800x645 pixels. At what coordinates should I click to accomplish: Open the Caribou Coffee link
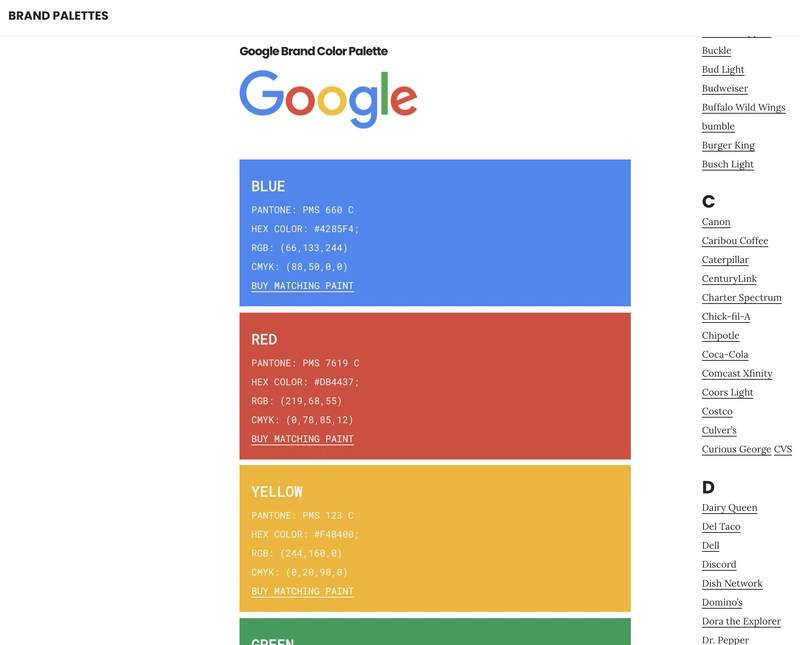tap(735, 241)
